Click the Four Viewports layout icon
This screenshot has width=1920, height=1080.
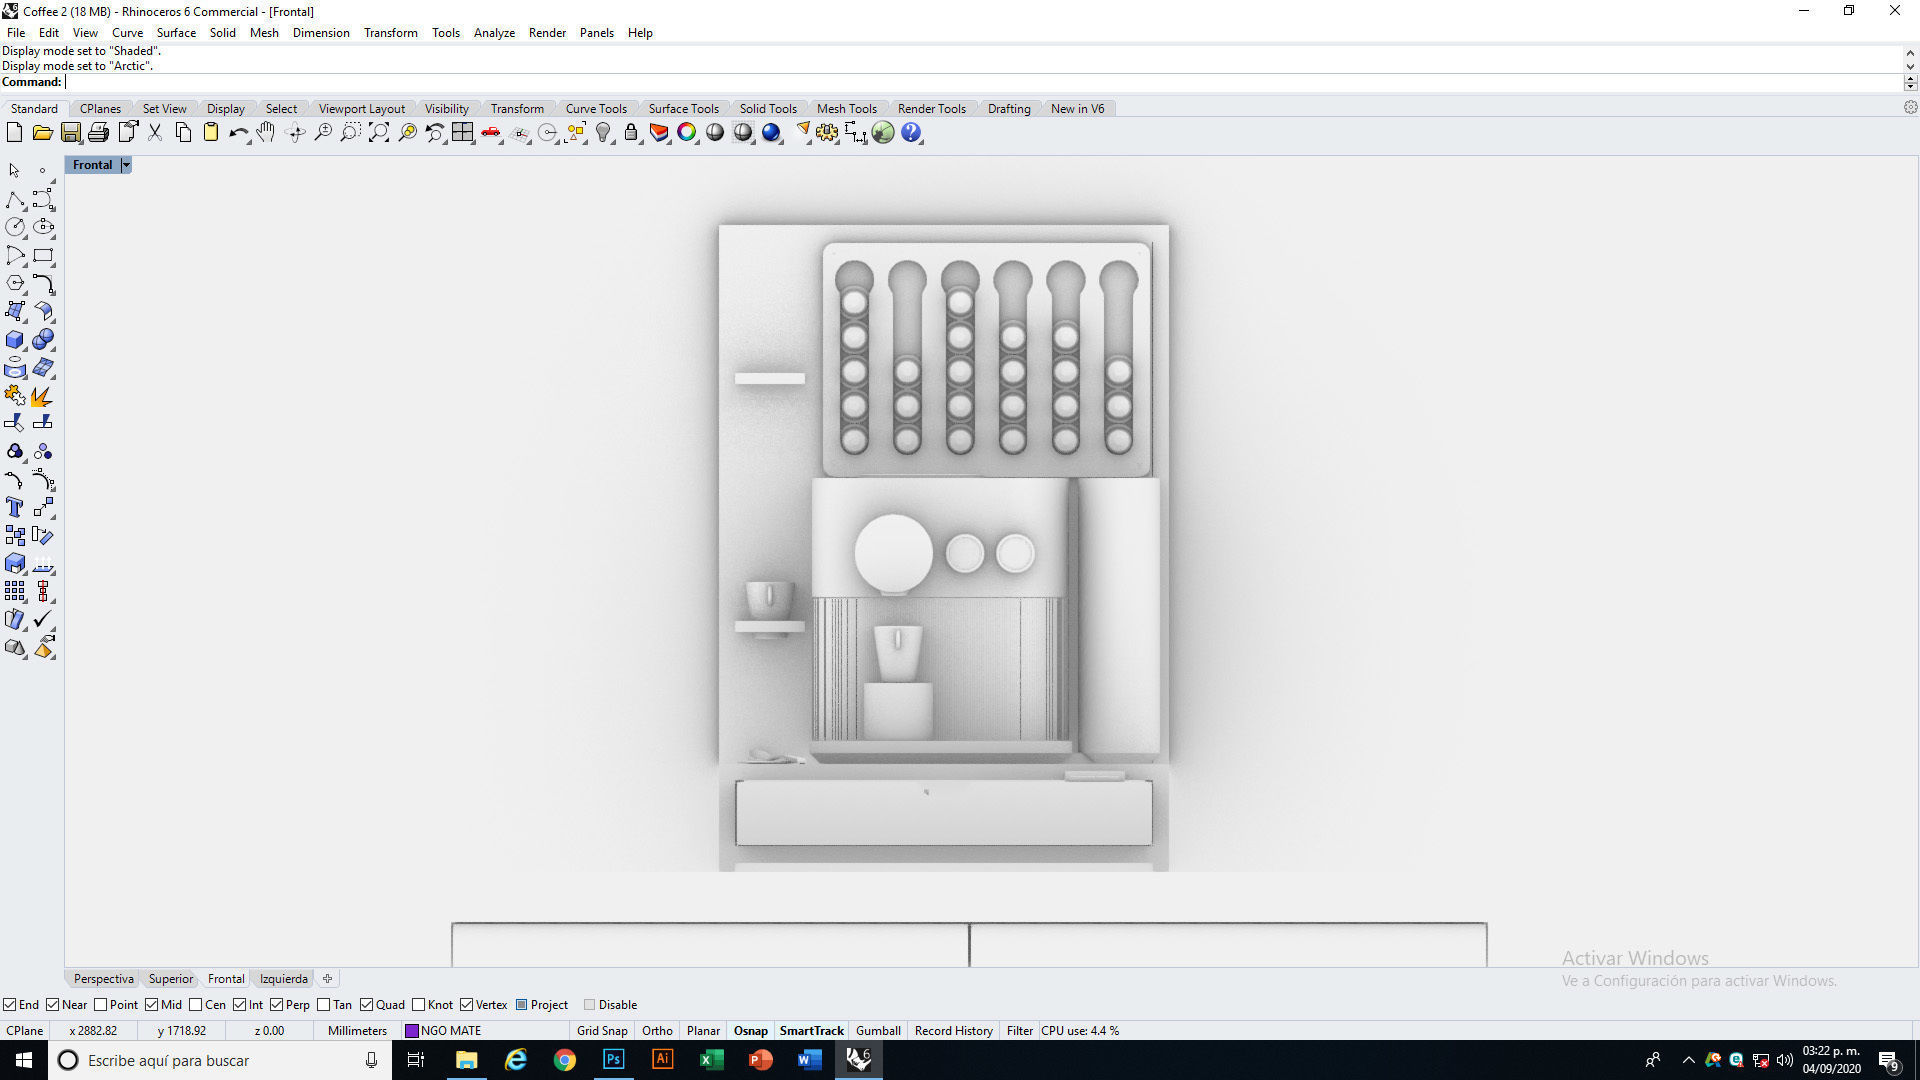(x=462, y=133)
